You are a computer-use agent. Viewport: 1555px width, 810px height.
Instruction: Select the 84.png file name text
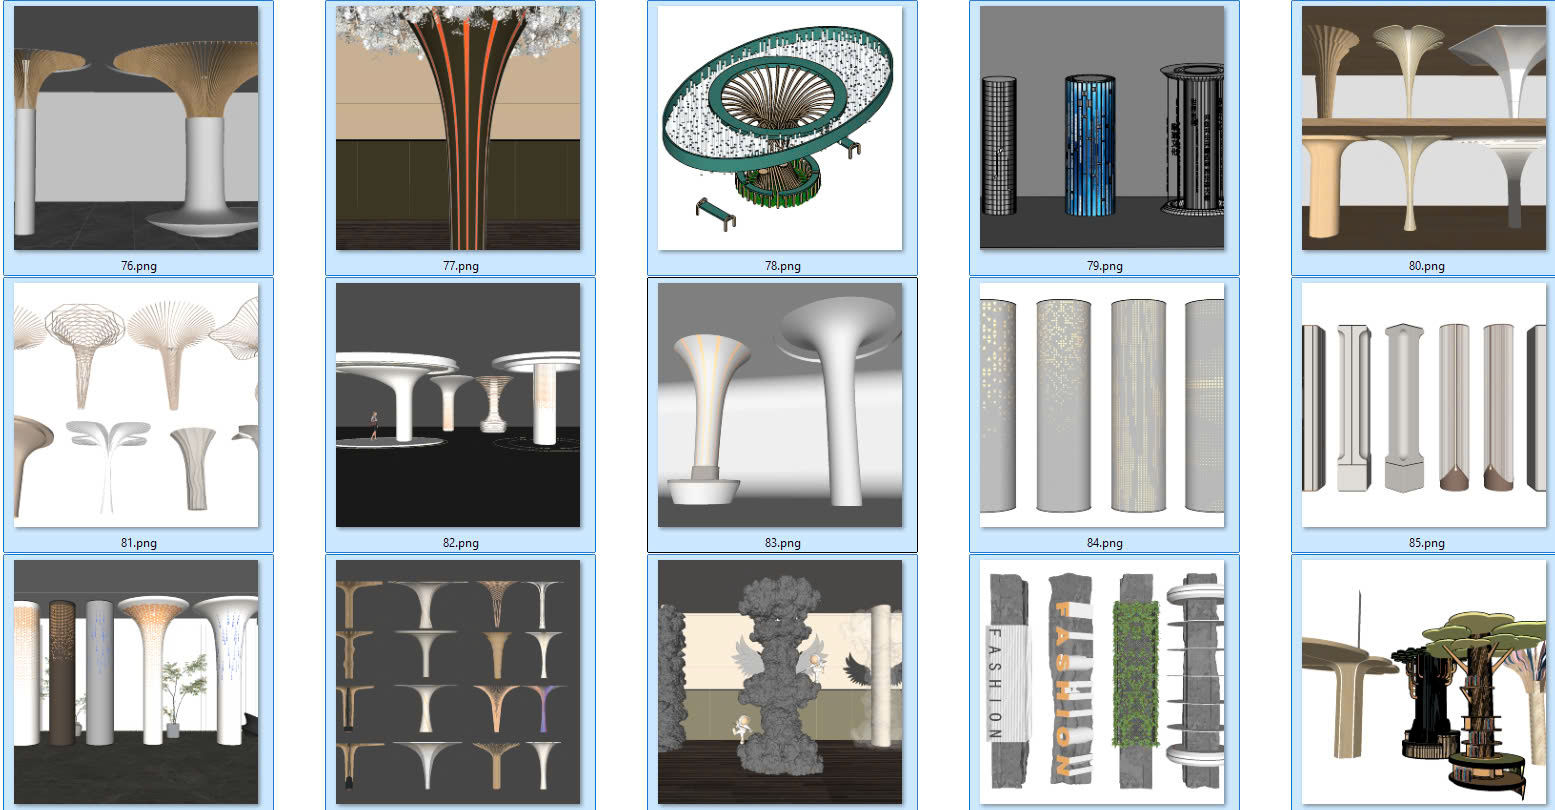point(1104,543)
